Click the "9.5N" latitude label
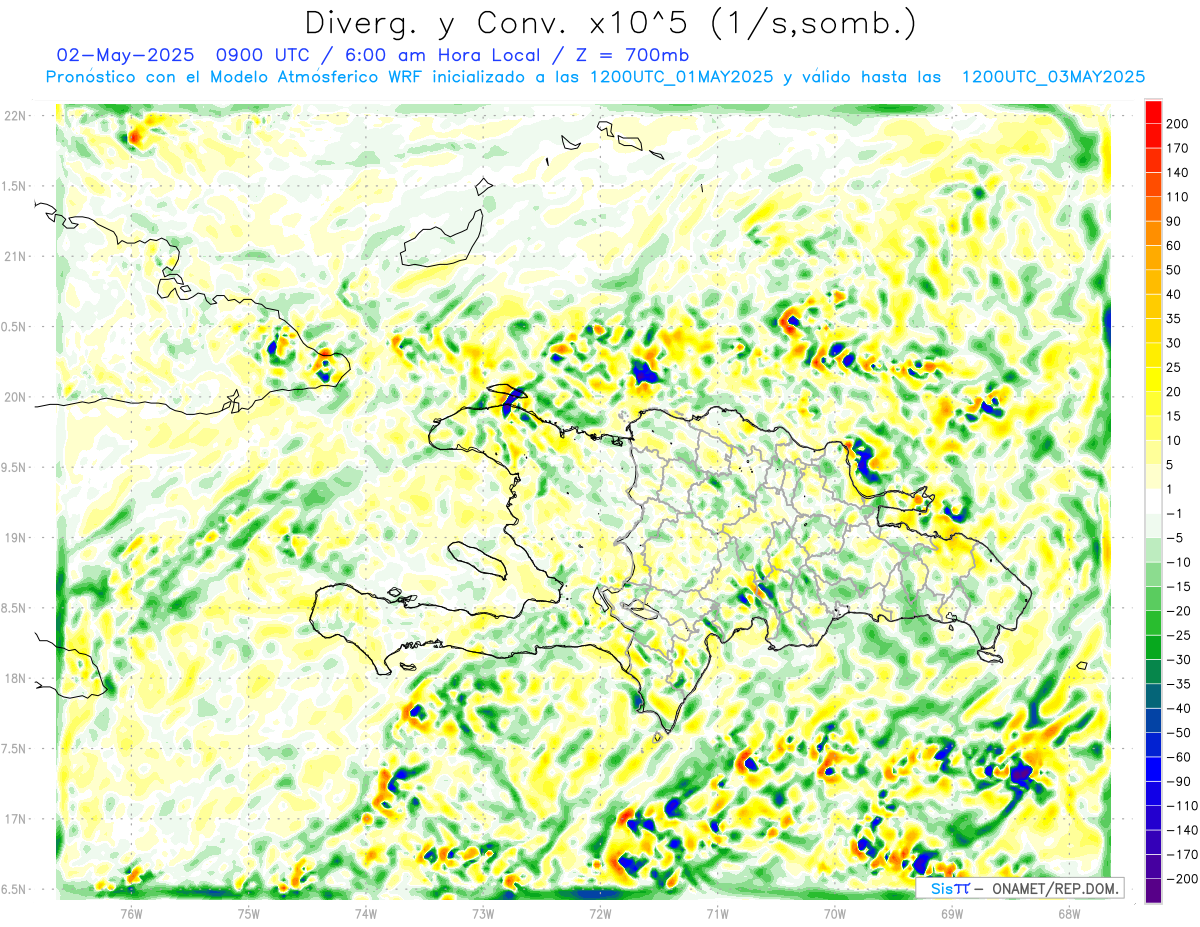This screenshot has width=1200, height=927. pyautogui.click(x=14, y=467)
